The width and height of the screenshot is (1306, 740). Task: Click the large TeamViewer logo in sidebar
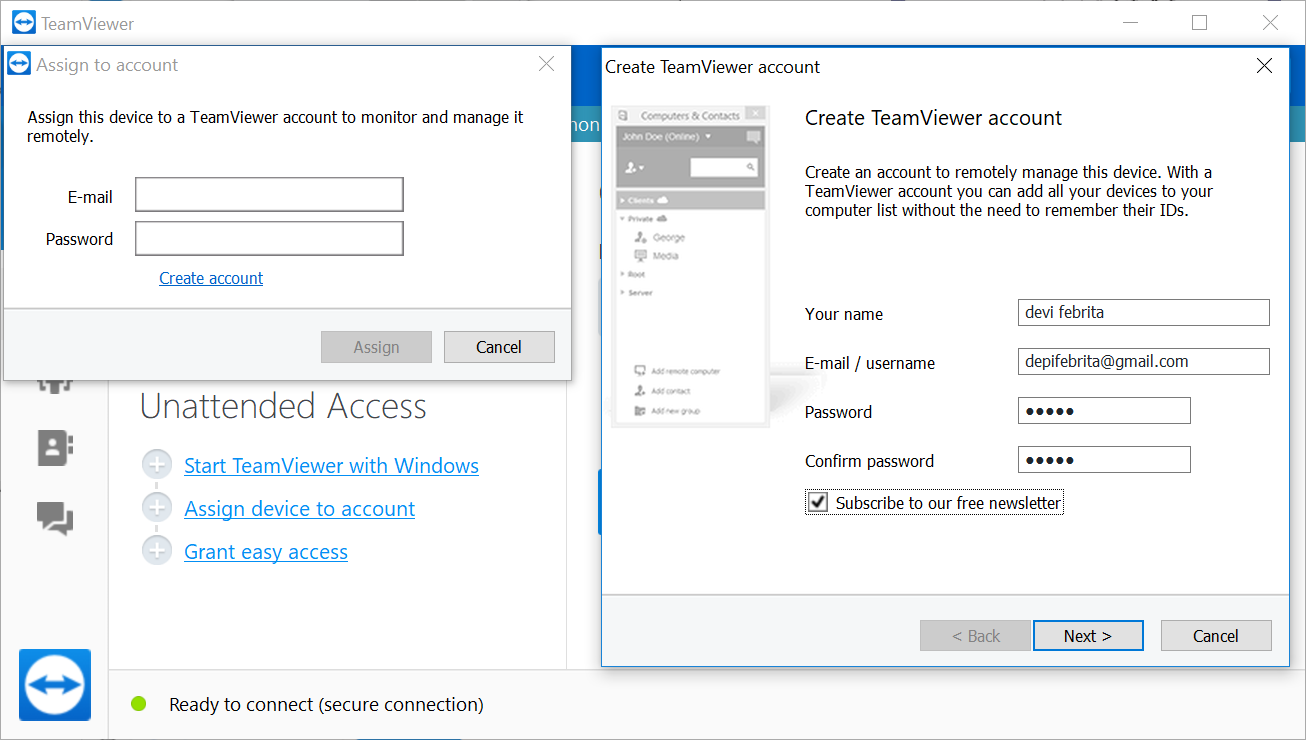point(55,685)
